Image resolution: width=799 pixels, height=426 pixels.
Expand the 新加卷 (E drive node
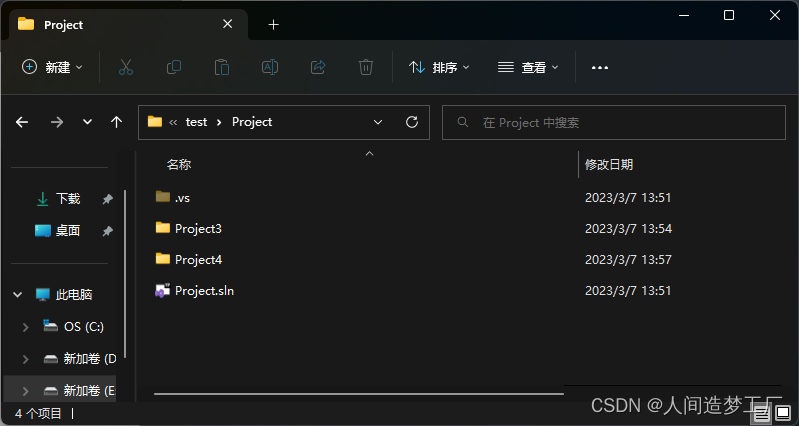[25, 391]
